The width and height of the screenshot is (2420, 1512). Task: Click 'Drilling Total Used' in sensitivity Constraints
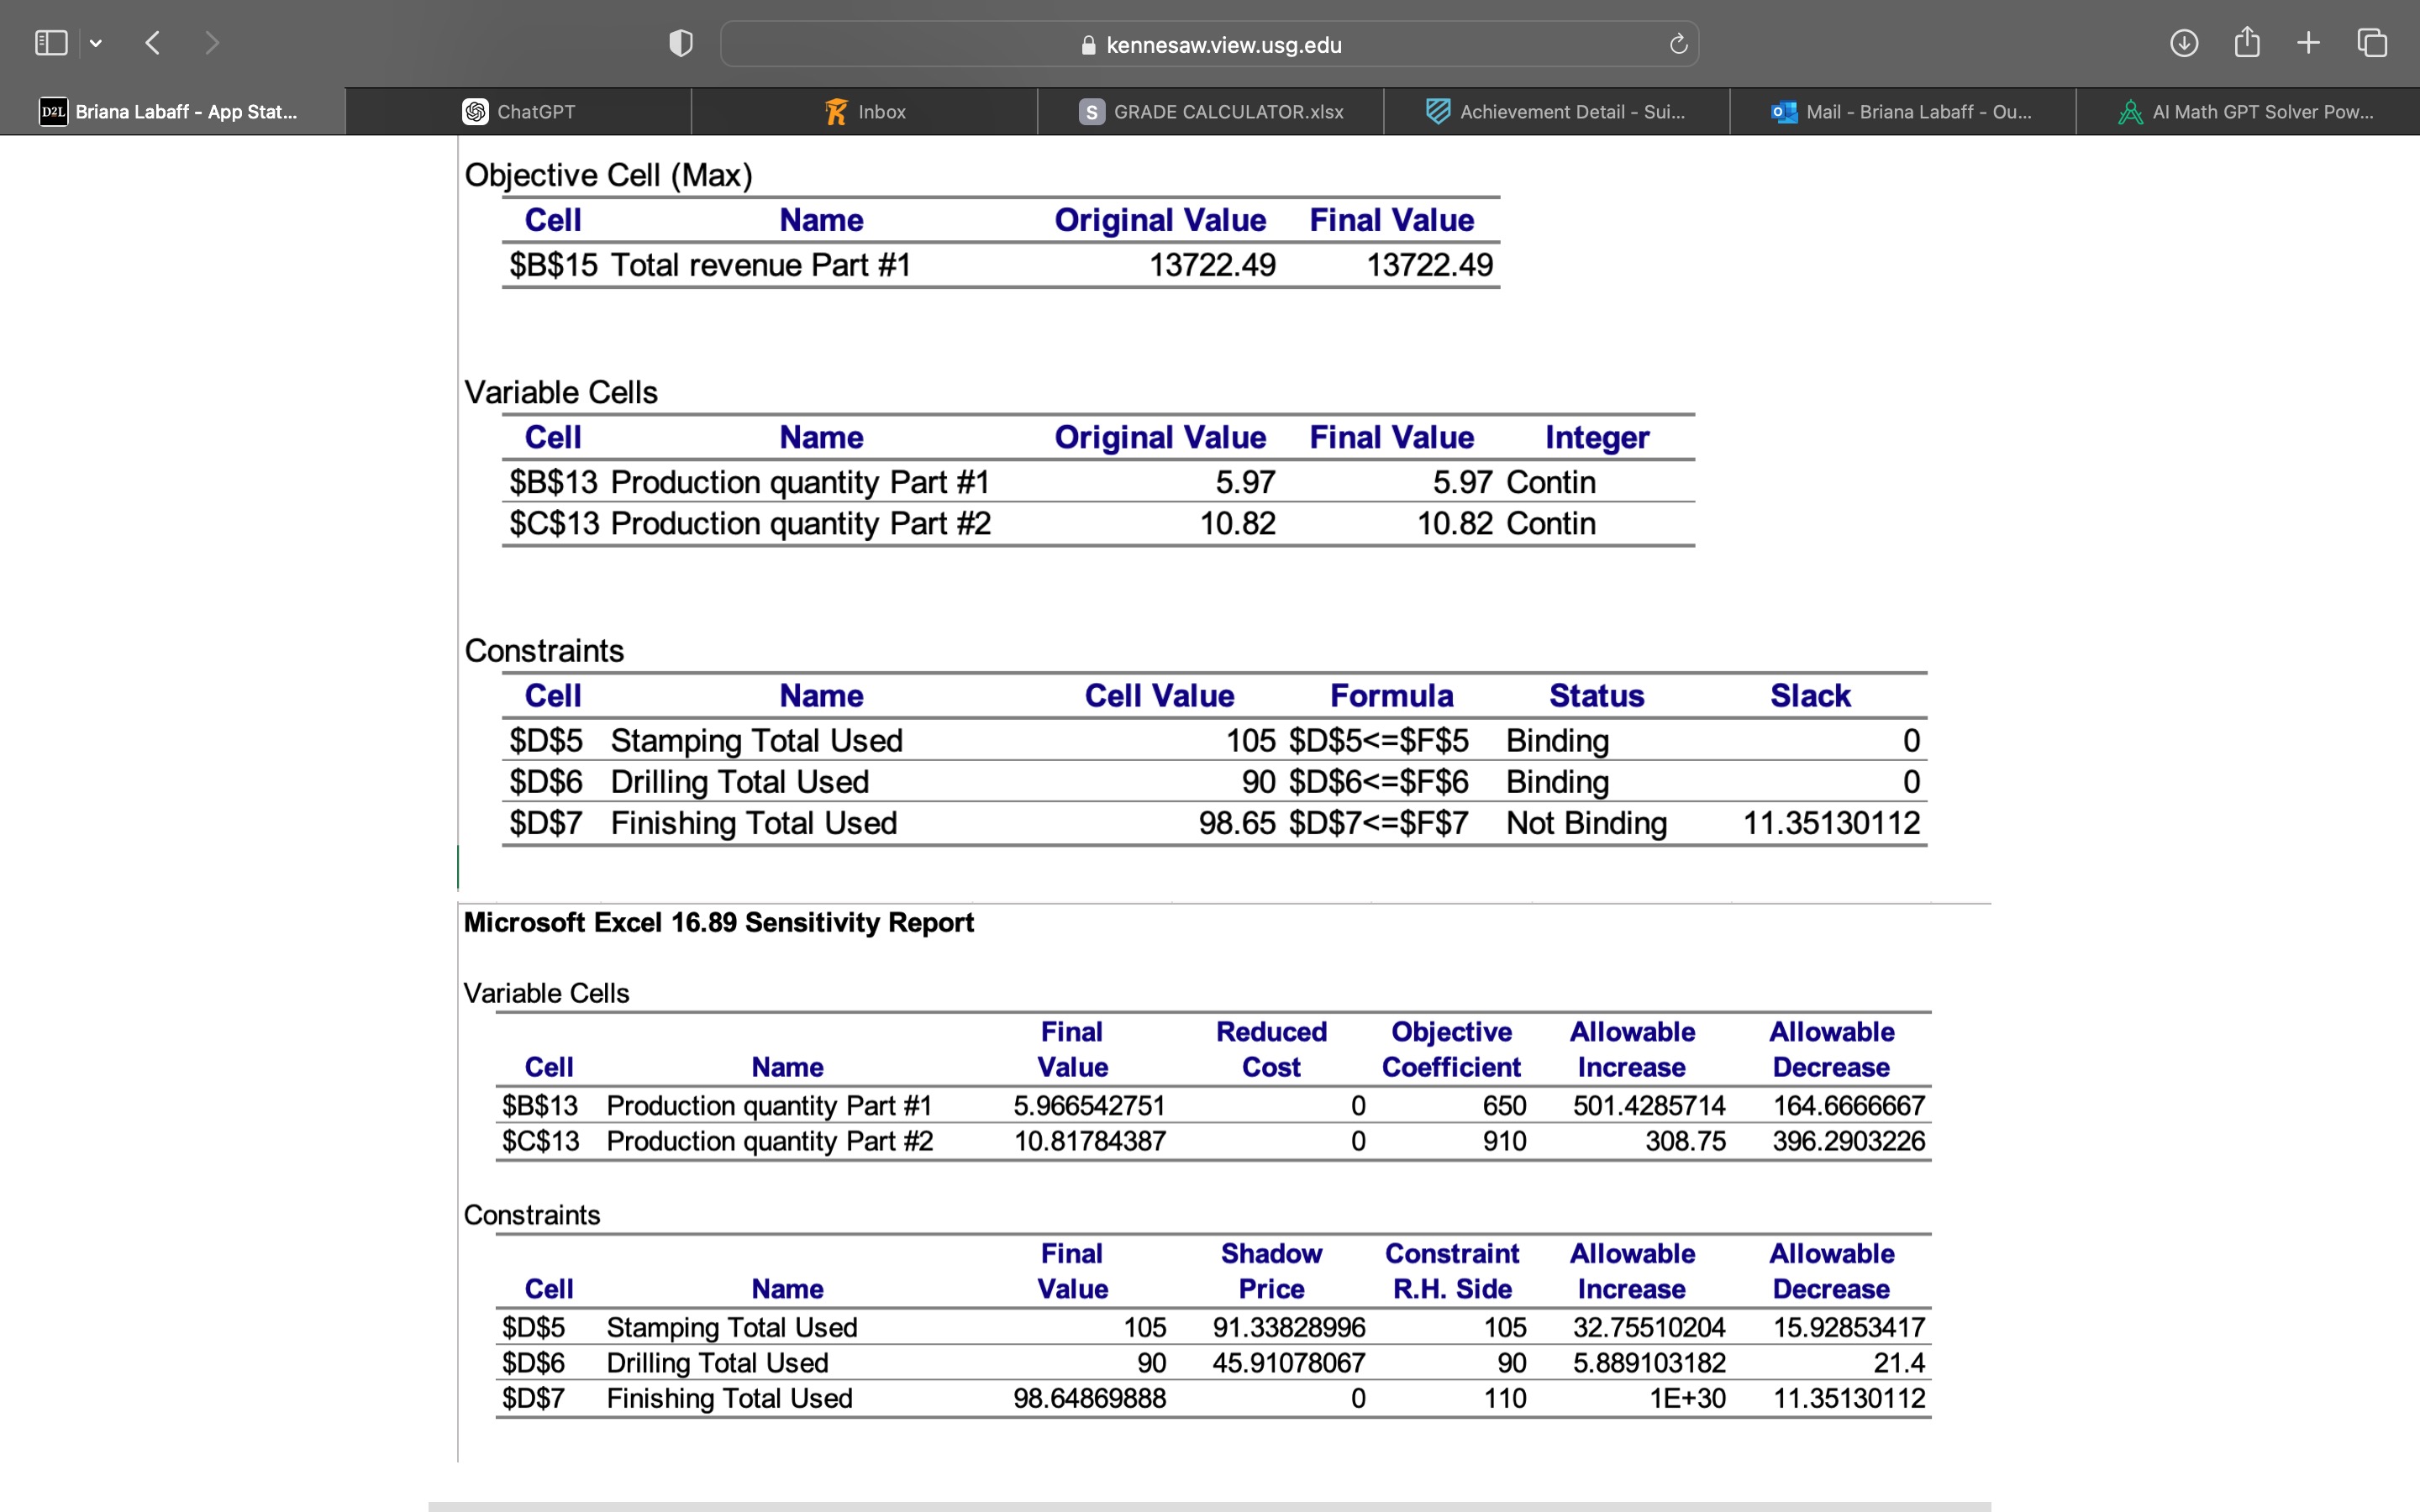(717, 1363)
